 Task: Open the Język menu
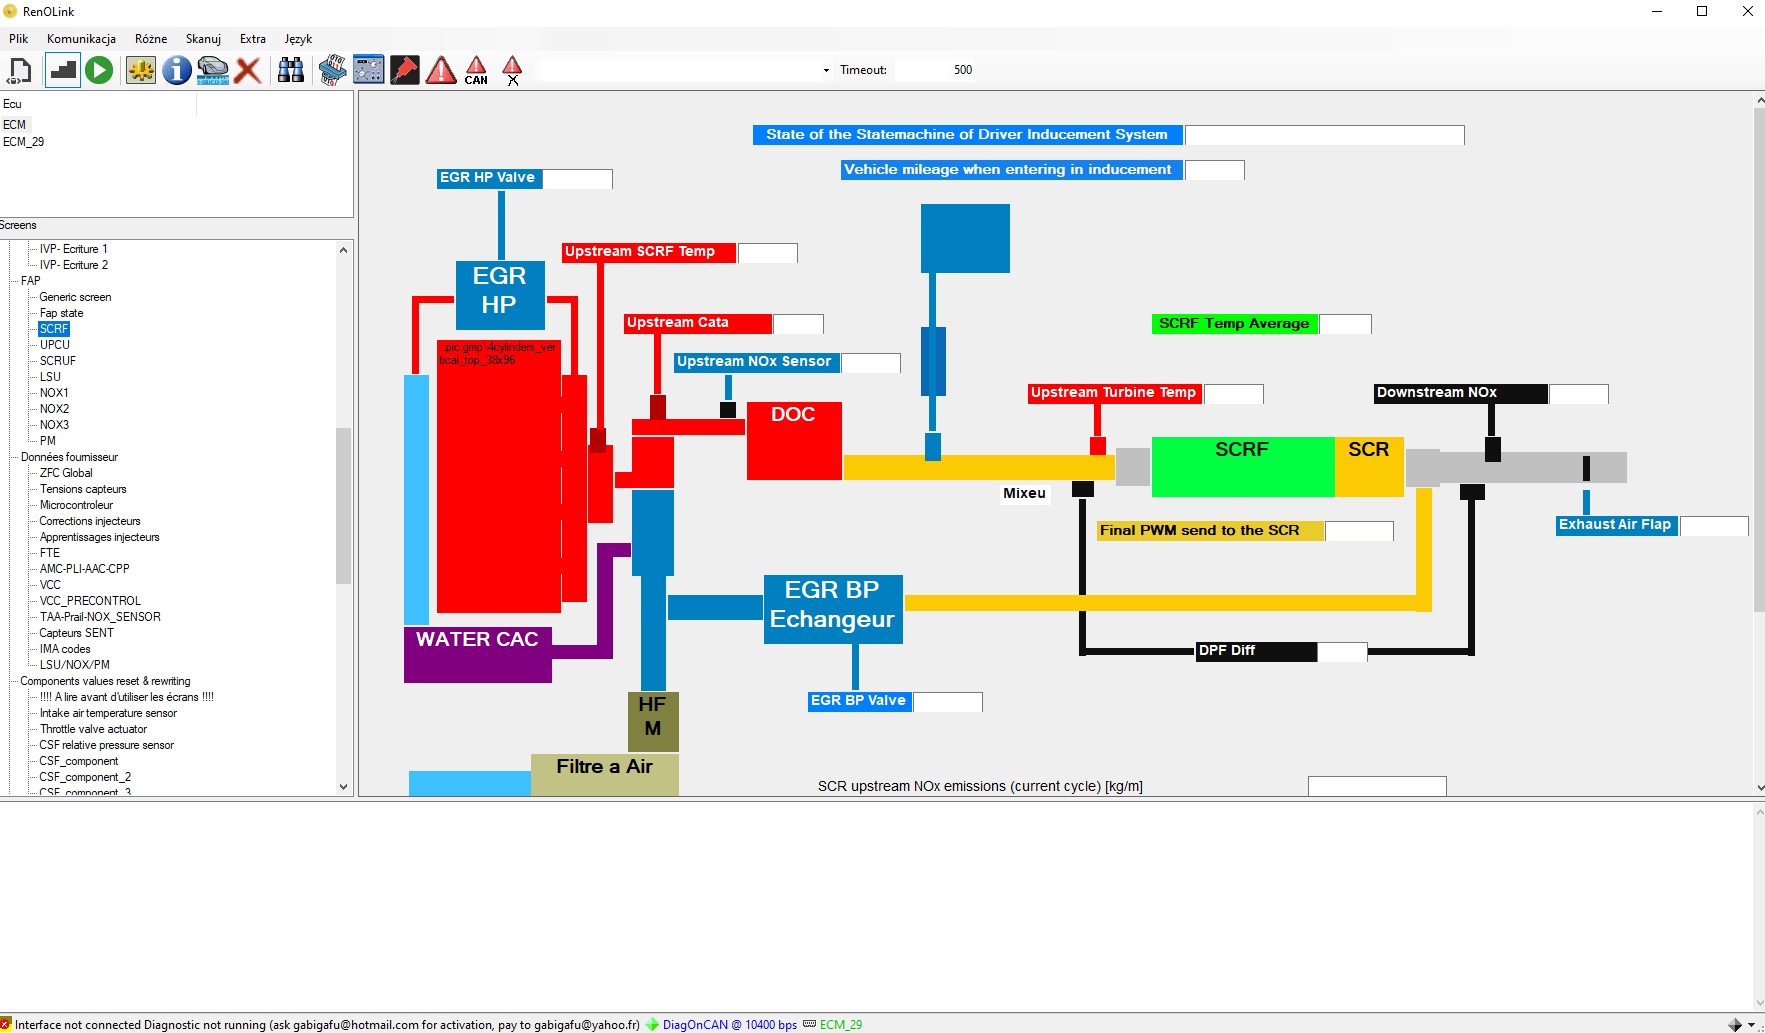298,39
